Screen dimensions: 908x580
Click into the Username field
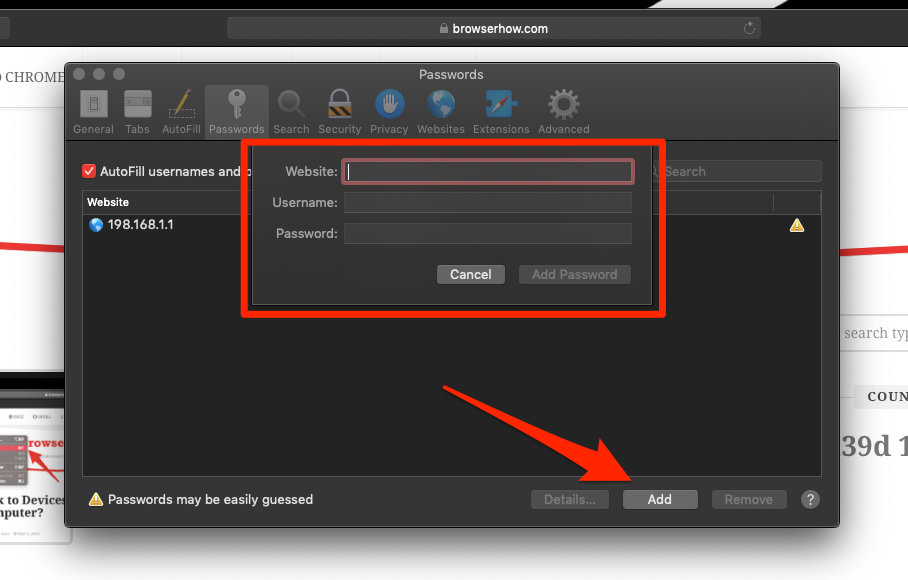tap(488, 203)
